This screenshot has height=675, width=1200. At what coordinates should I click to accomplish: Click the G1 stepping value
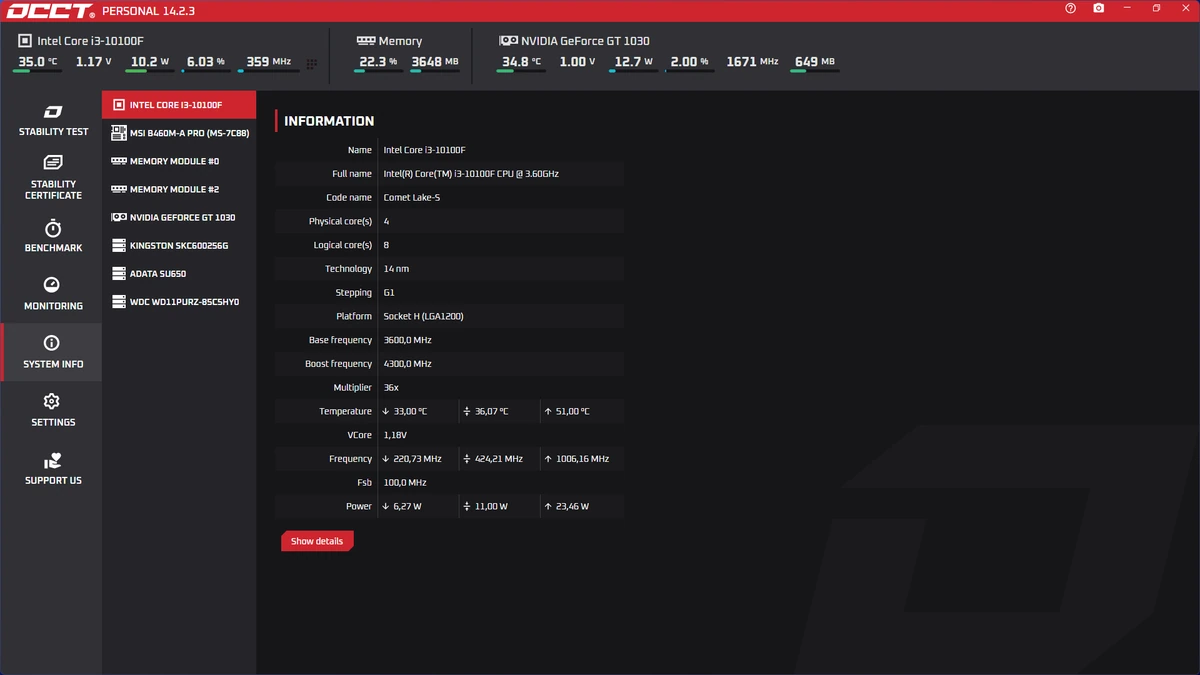click(x=389, y=293)
